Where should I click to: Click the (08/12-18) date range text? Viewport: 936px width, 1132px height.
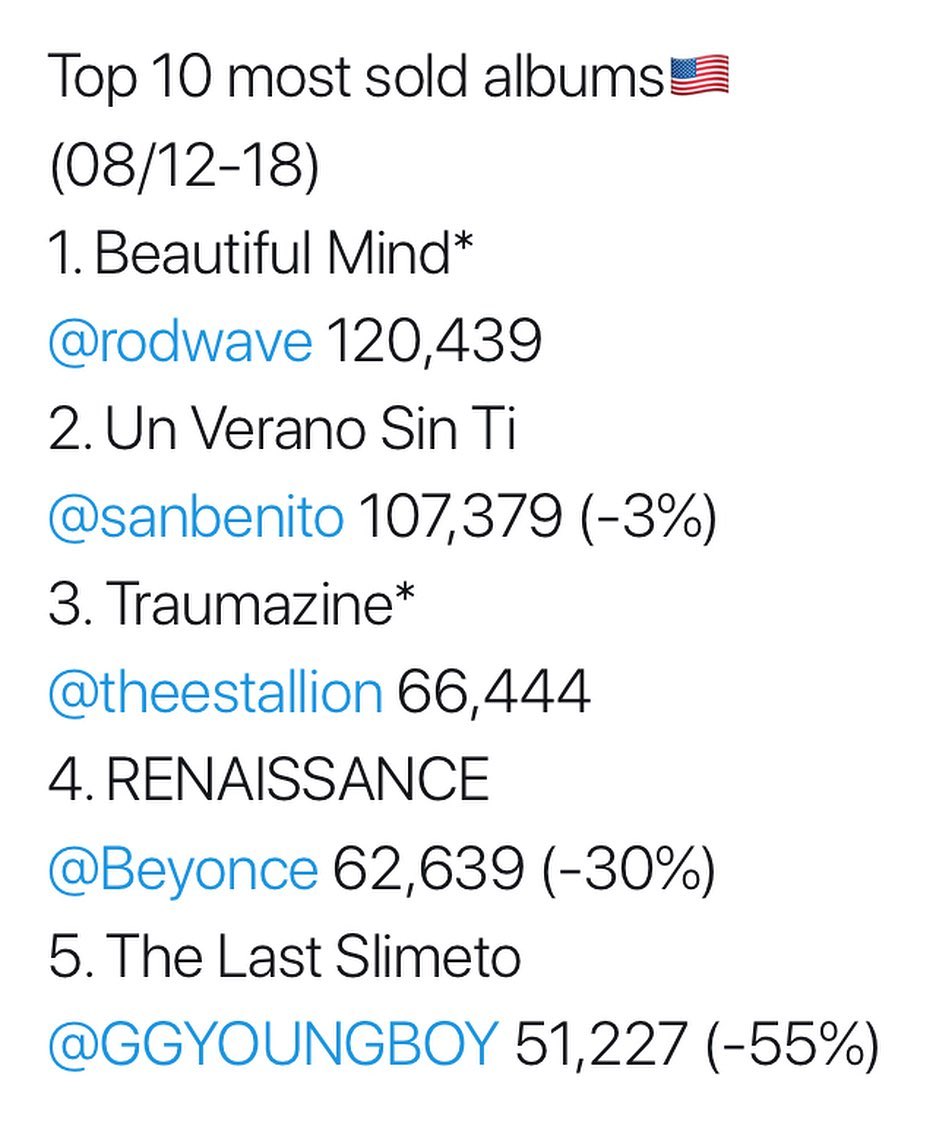183,166
